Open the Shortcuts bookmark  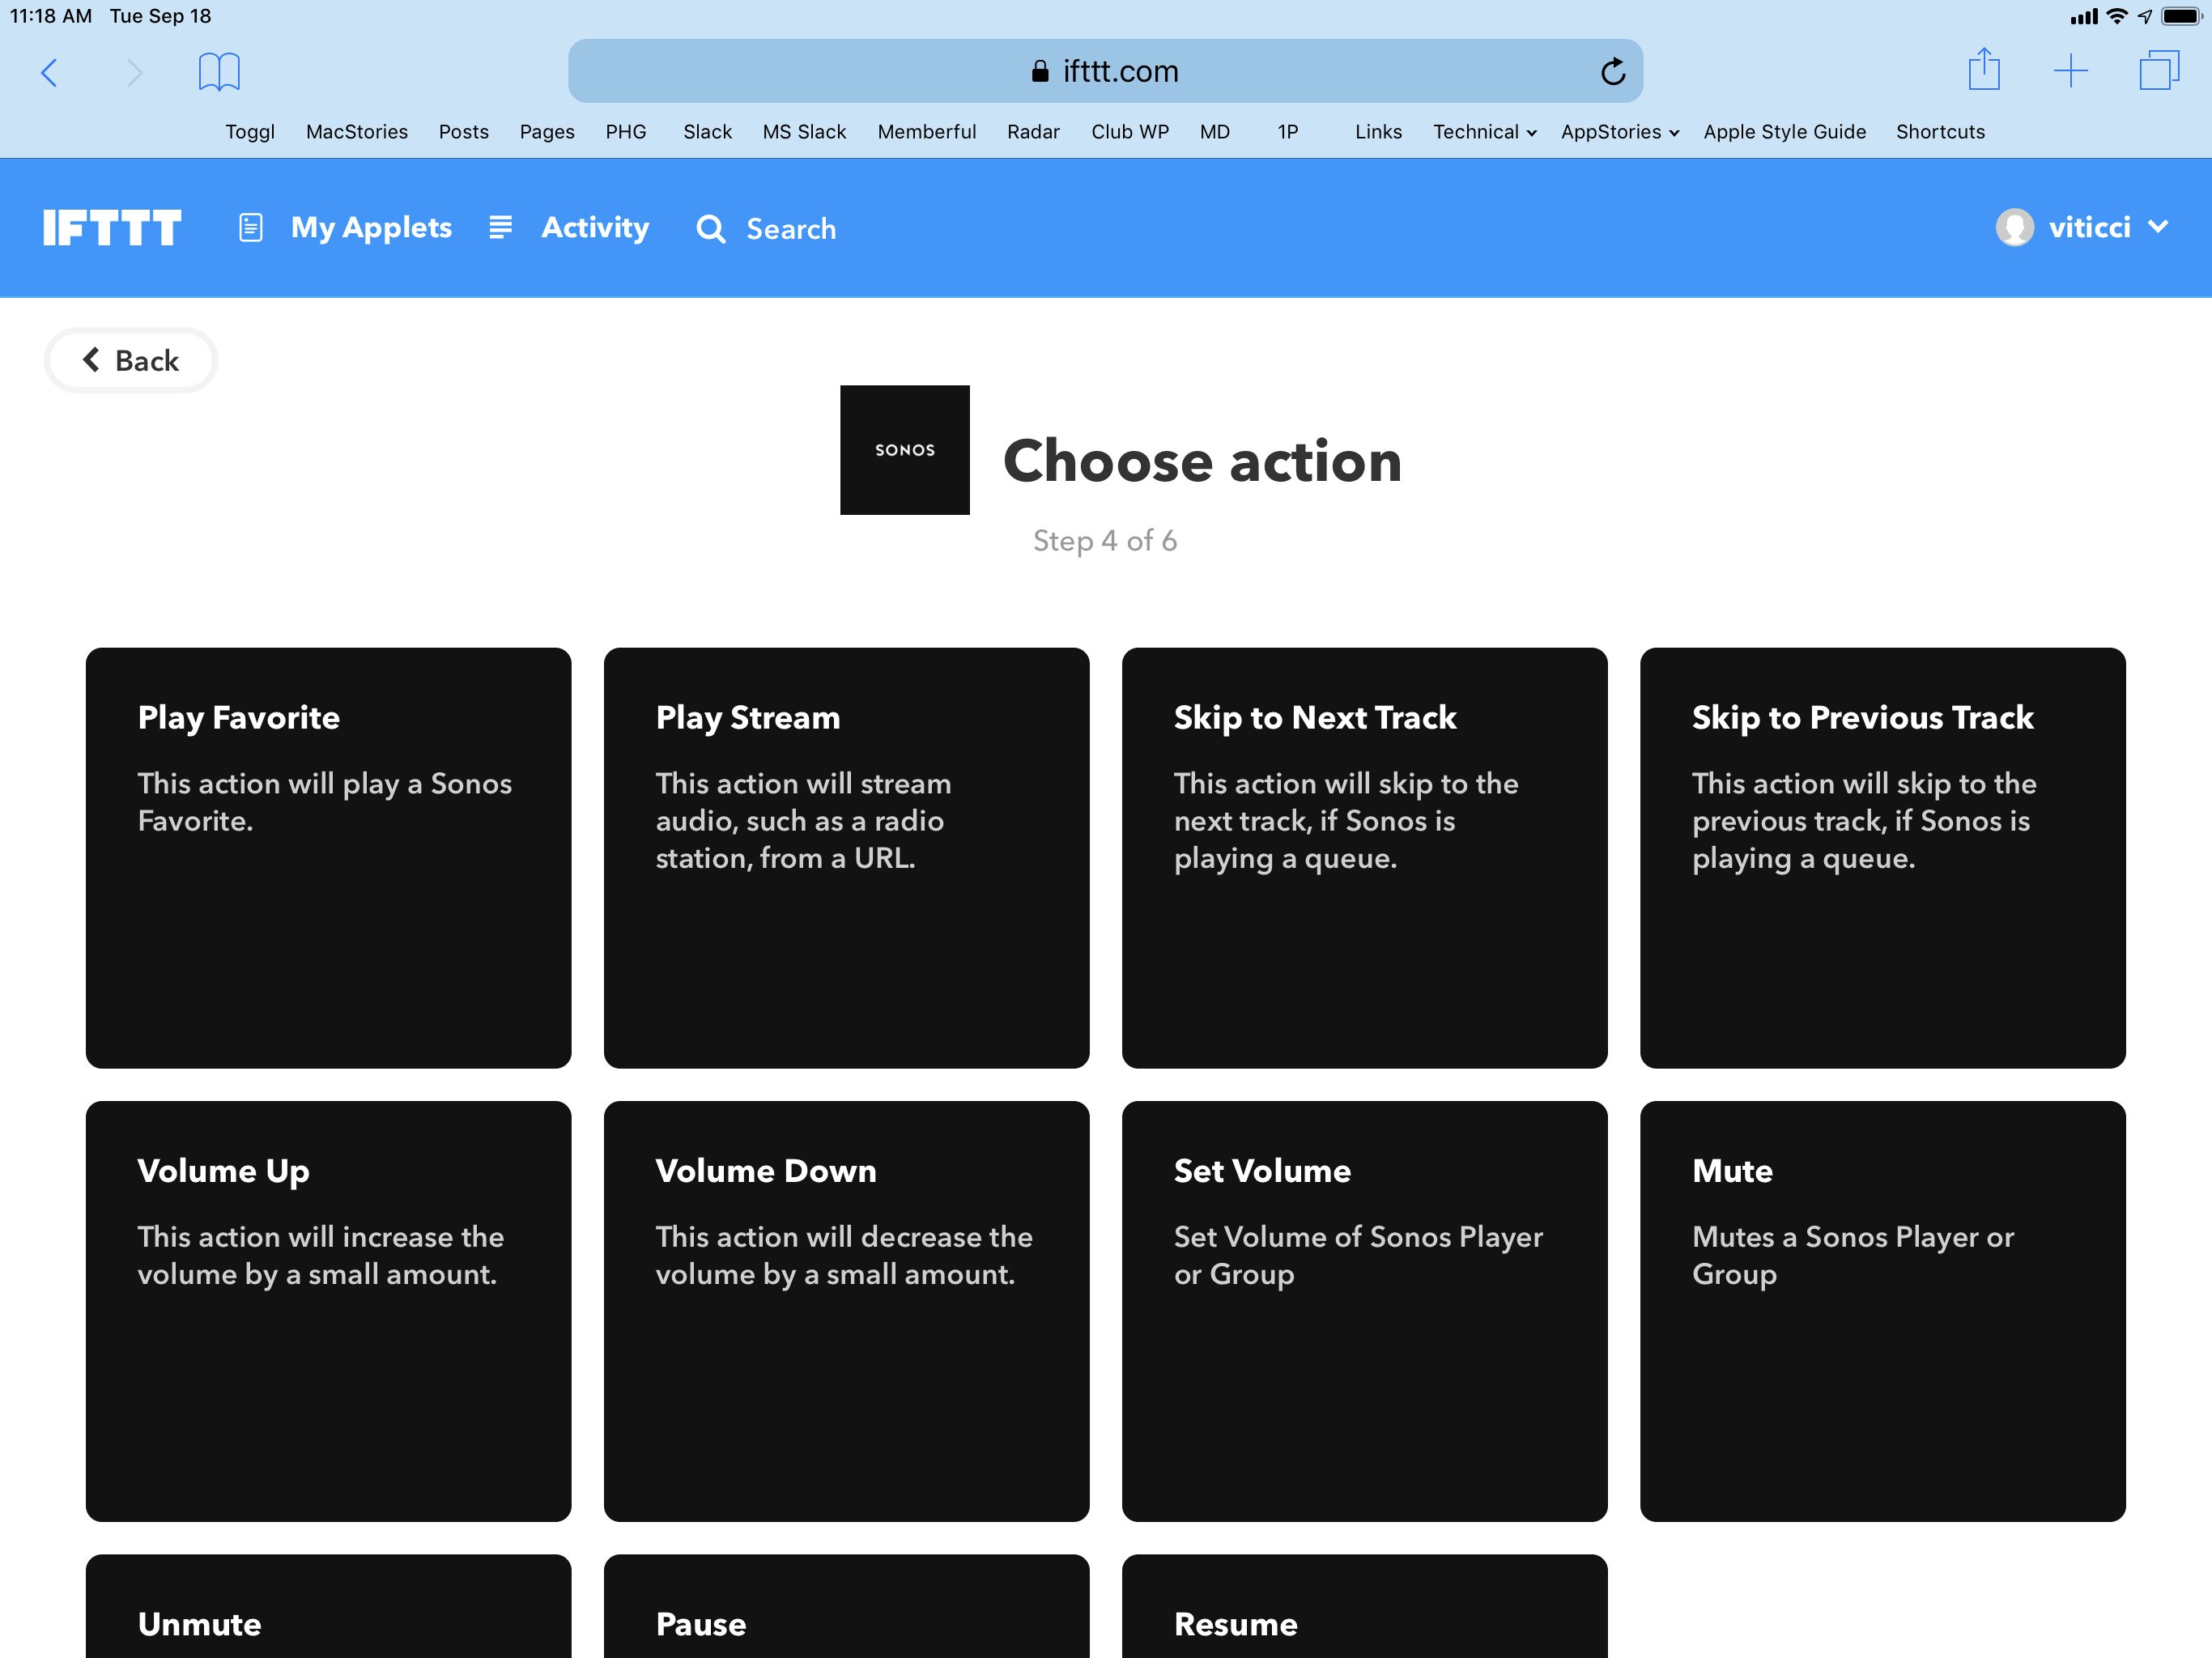[1940, 132]
